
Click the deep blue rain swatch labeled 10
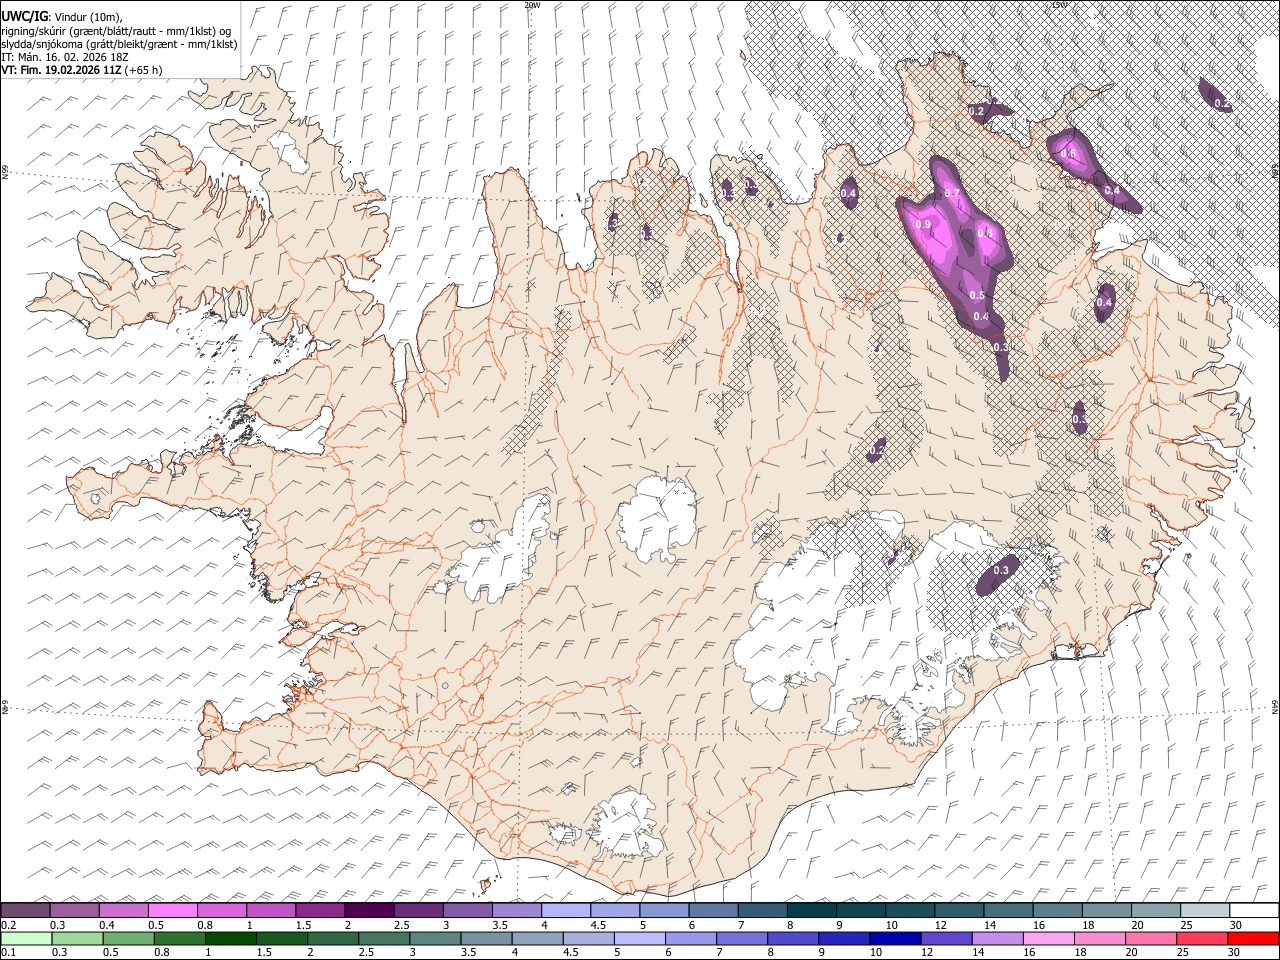coord(895,938)
